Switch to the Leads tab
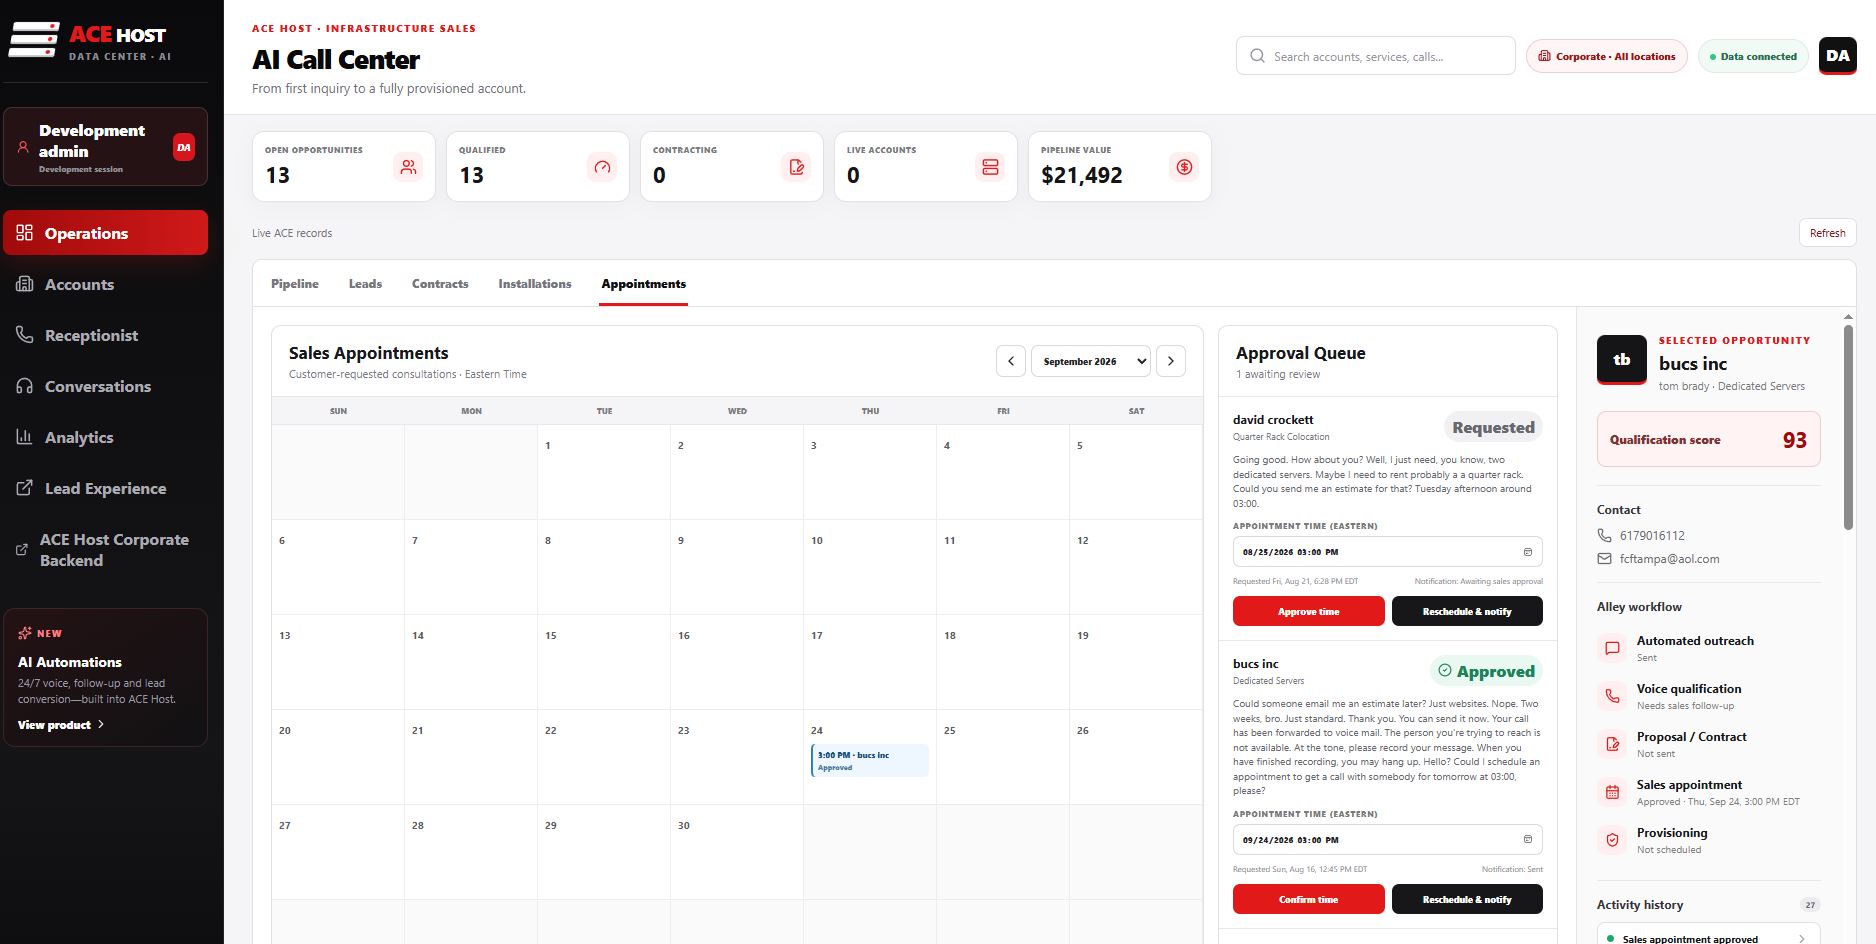Viewport: 1876px width, 944px height. pyautogui.click(x=365, y=284)
